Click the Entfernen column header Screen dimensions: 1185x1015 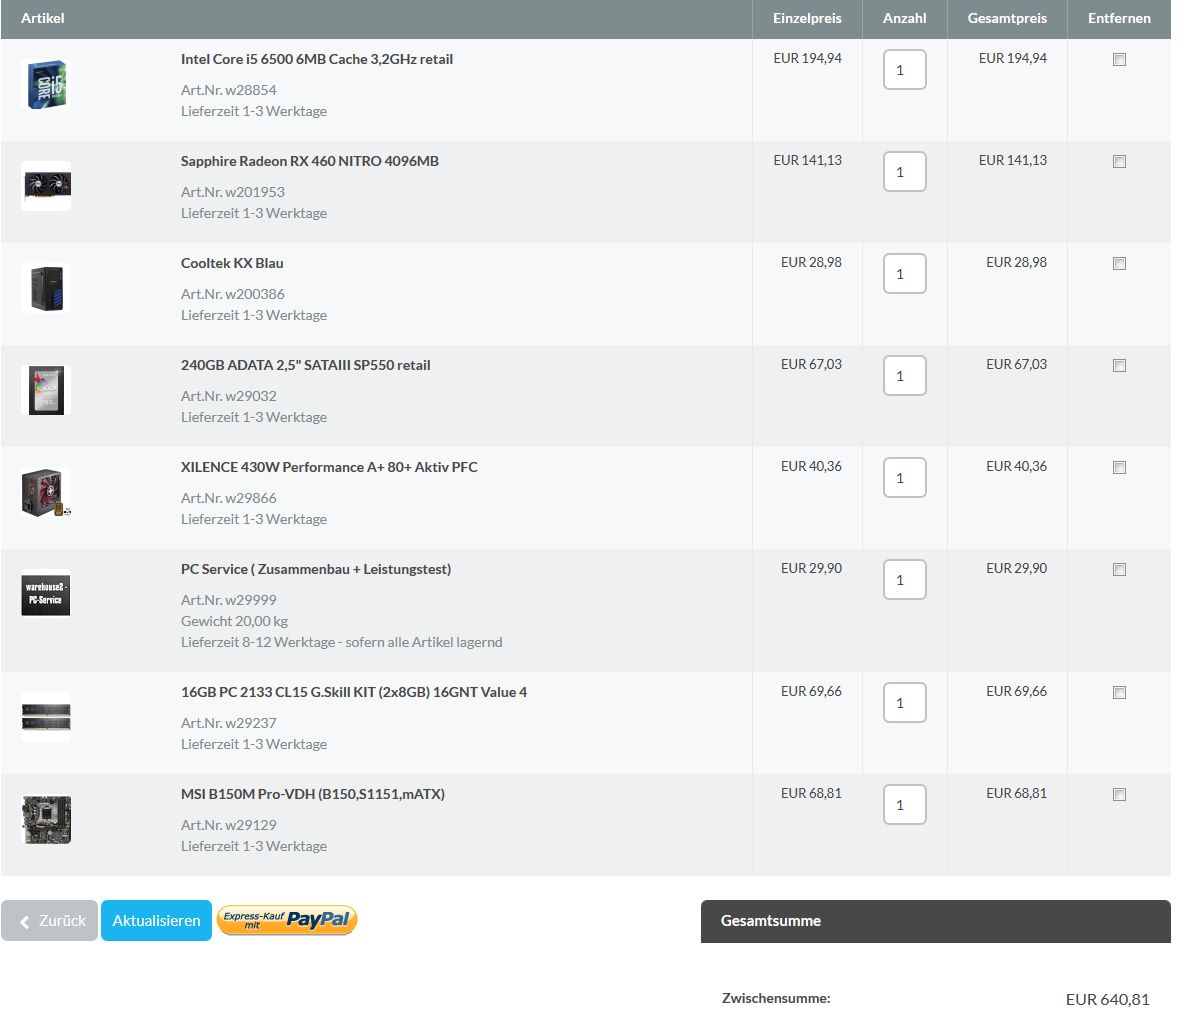1119,18
